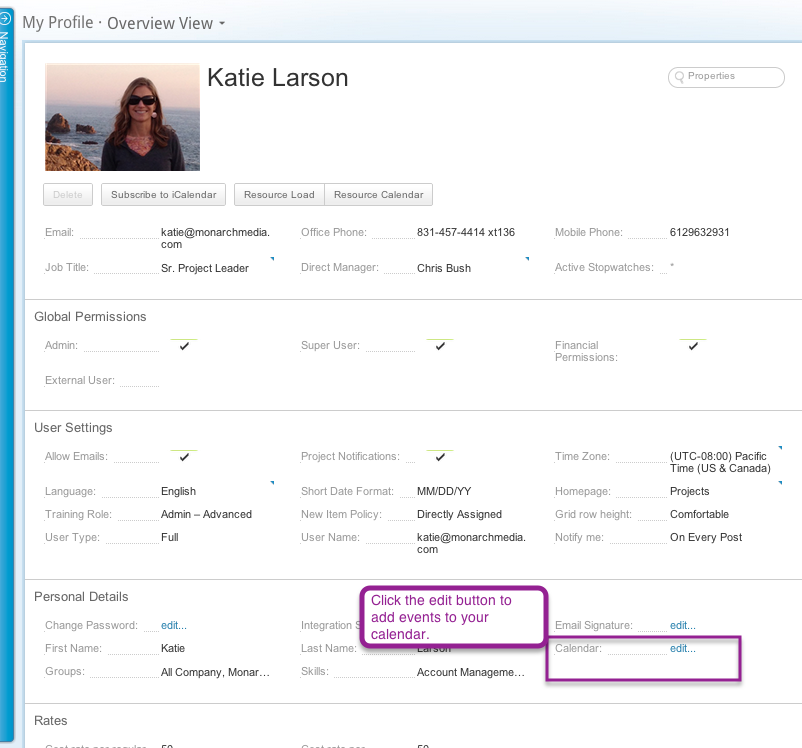Image resolution: width=802 pixels, height=748 pixels.
Task: Open the Homepage dropdown indicator
Action: 780,482
